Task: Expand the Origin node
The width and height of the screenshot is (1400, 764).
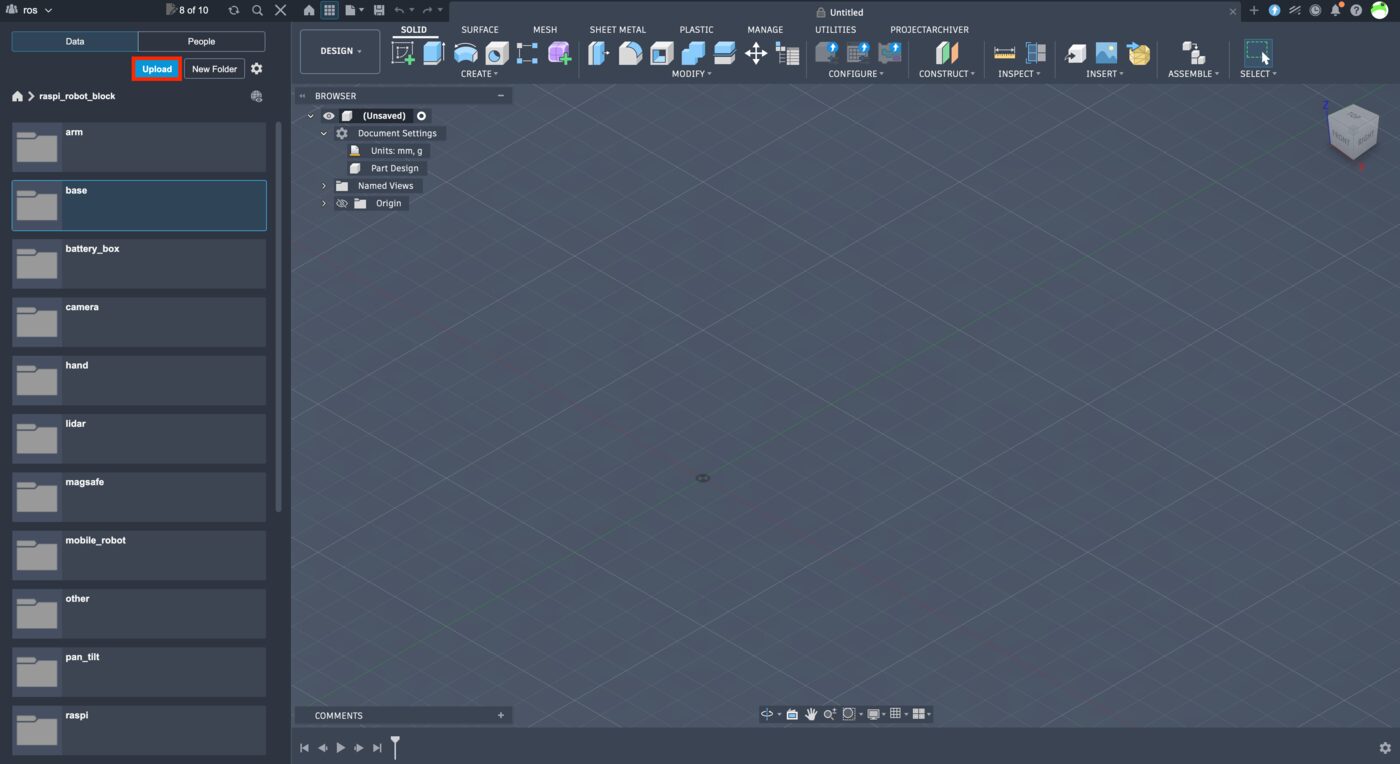Action: 324,203
